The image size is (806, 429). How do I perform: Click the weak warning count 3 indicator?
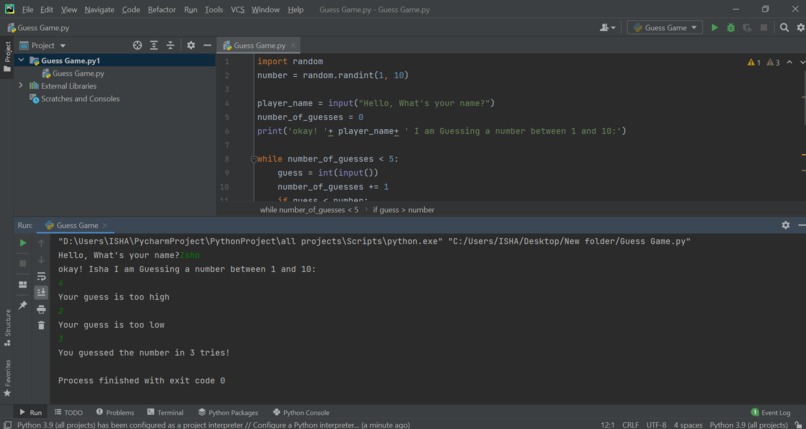click(773, 62)
